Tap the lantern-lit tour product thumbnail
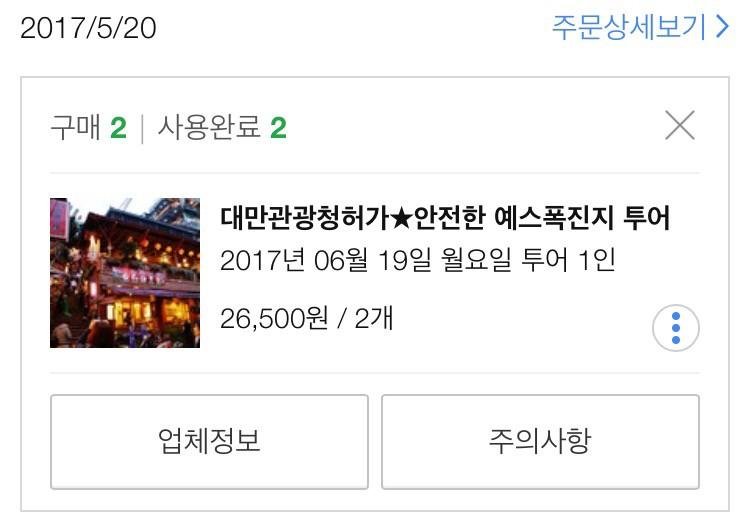The width and height of the screenshot is (750, 525). click(x=125, y=273)
